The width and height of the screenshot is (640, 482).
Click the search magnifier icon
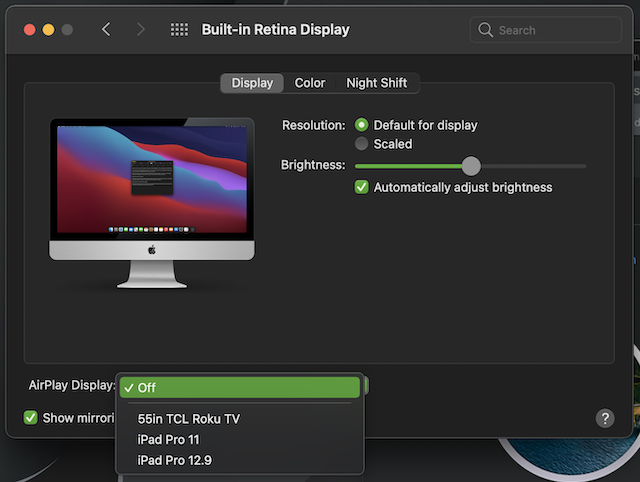(x=485, y=30)
